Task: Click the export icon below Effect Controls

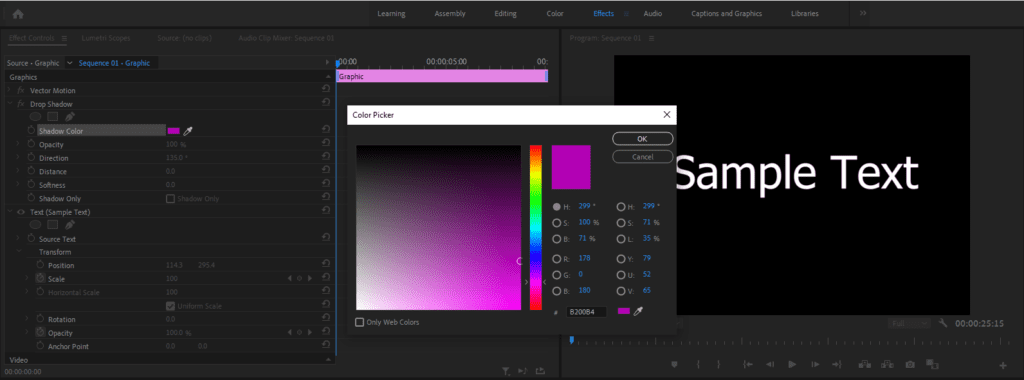Action: click(x=540, y=371)
